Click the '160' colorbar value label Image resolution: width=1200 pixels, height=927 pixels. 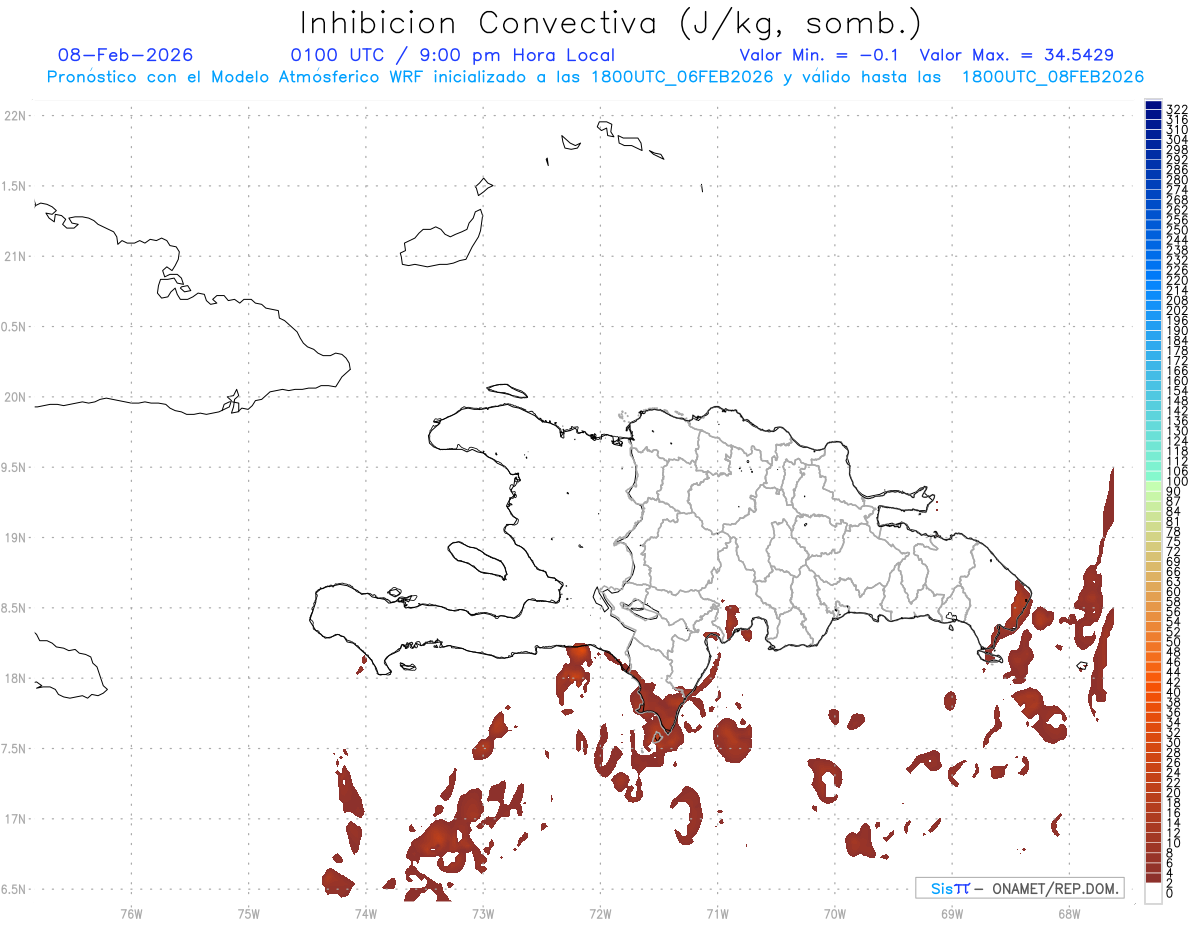(x=1176, y=381)
